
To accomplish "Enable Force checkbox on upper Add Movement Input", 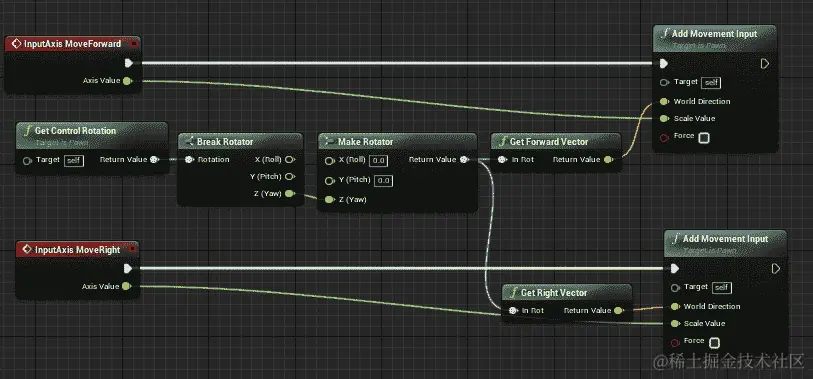I will pos(704,138).
